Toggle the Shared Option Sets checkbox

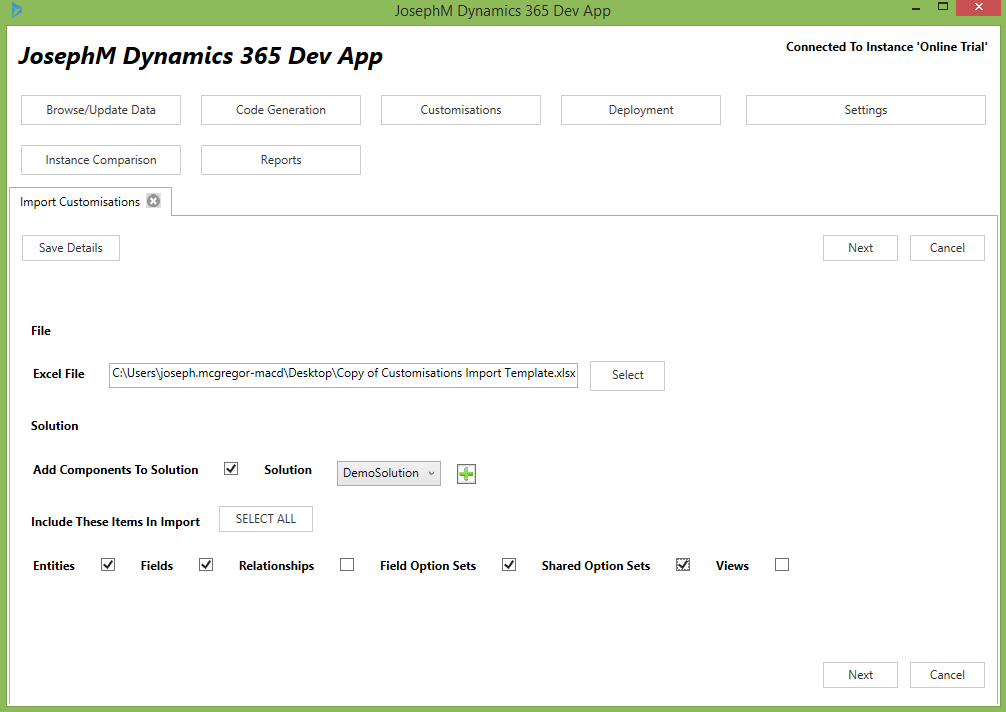pyautogui.click(x=683, y=565)
